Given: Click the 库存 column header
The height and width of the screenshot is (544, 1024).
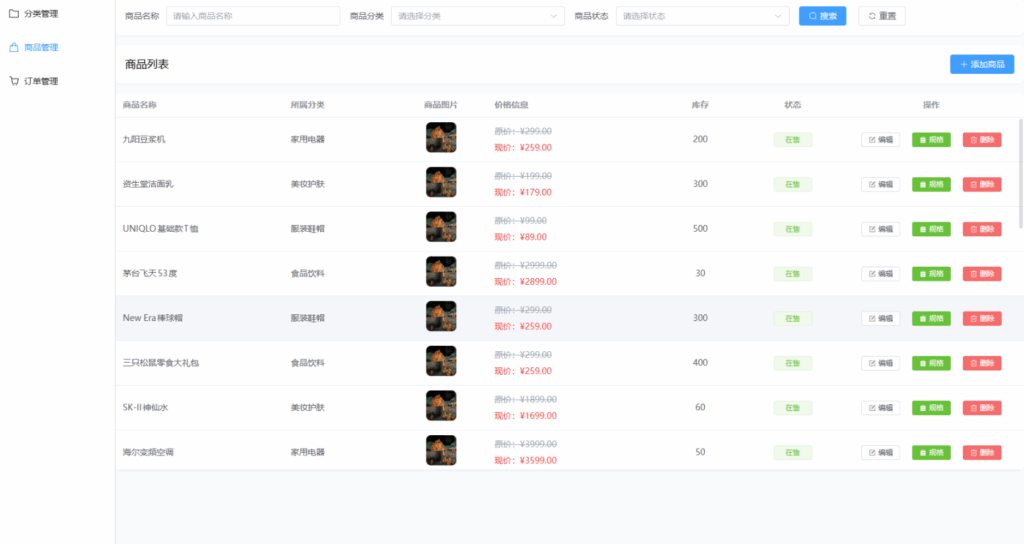Looking at the screenshot, I should pyautogui.click(x=700, y=104).
